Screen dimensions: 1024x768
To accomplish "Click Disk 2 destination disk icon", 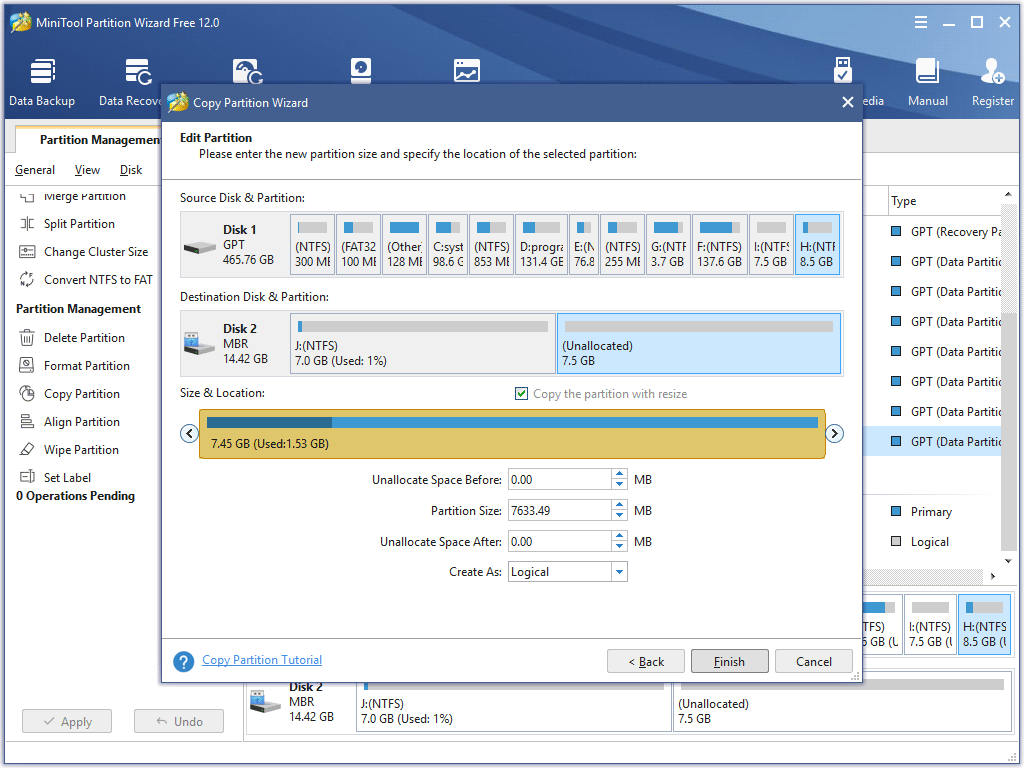I will (x=199, y=344).
